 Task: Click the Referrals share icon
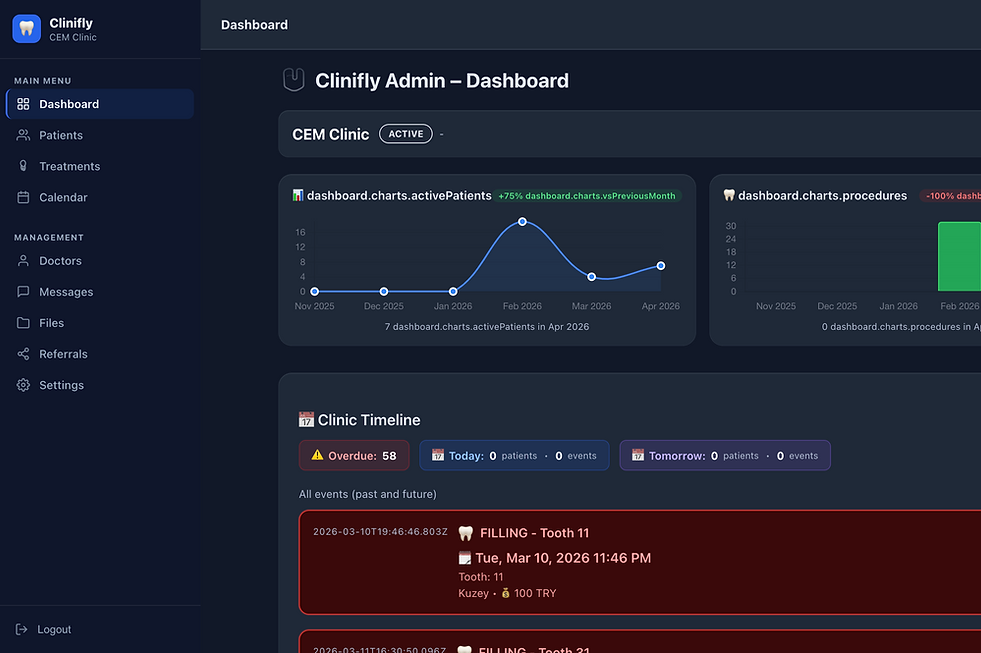pos(23,354)
